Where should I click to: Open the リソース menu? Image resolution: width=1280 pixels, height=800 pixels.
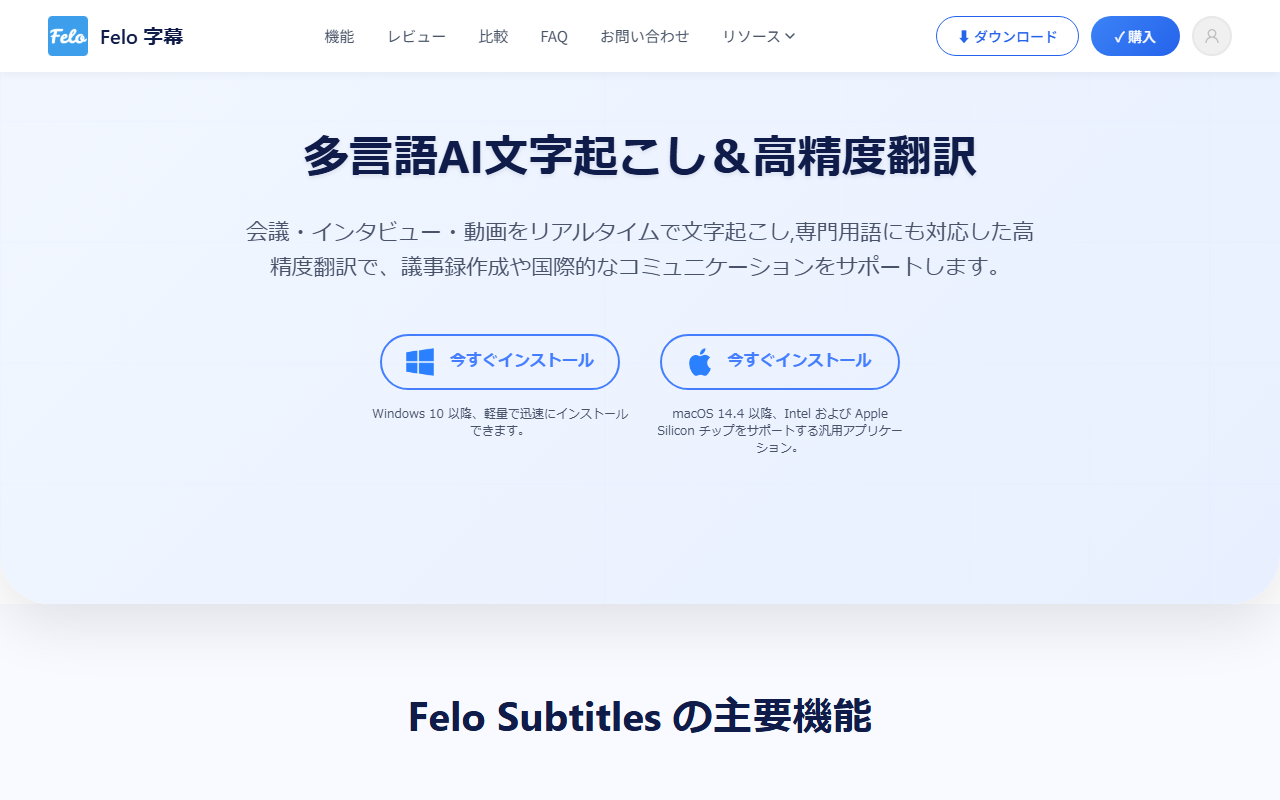click(752, 37)
